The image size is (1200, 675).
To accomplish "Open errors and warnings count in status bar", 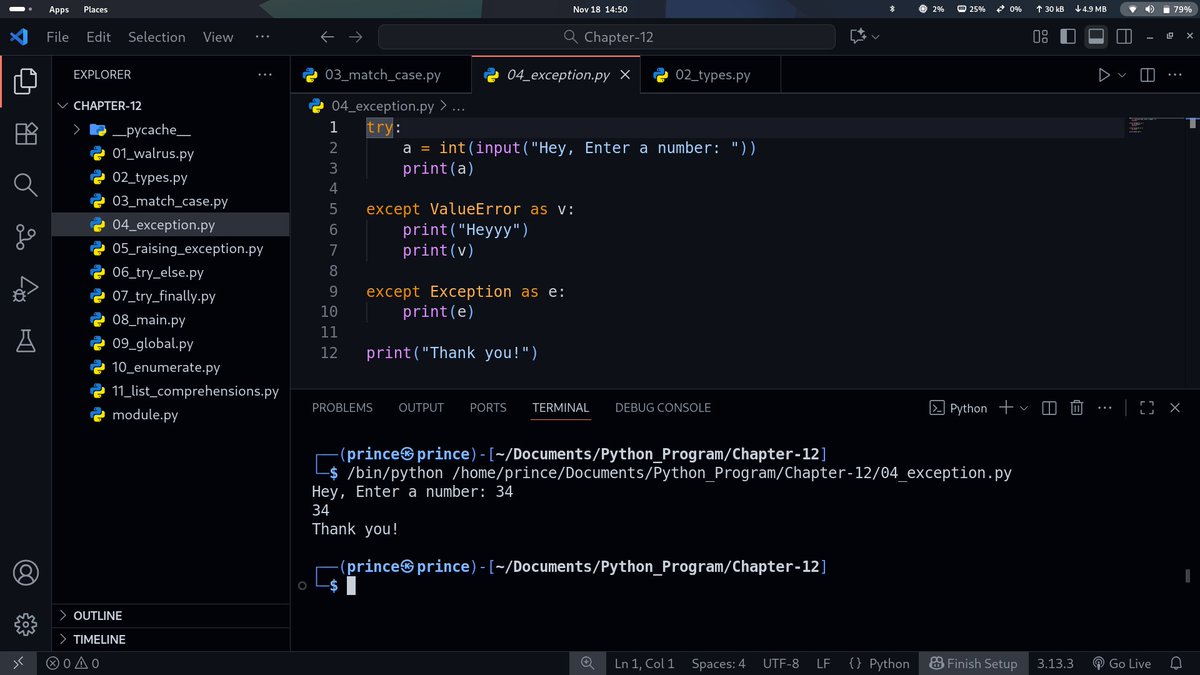I will coord(73,663).
